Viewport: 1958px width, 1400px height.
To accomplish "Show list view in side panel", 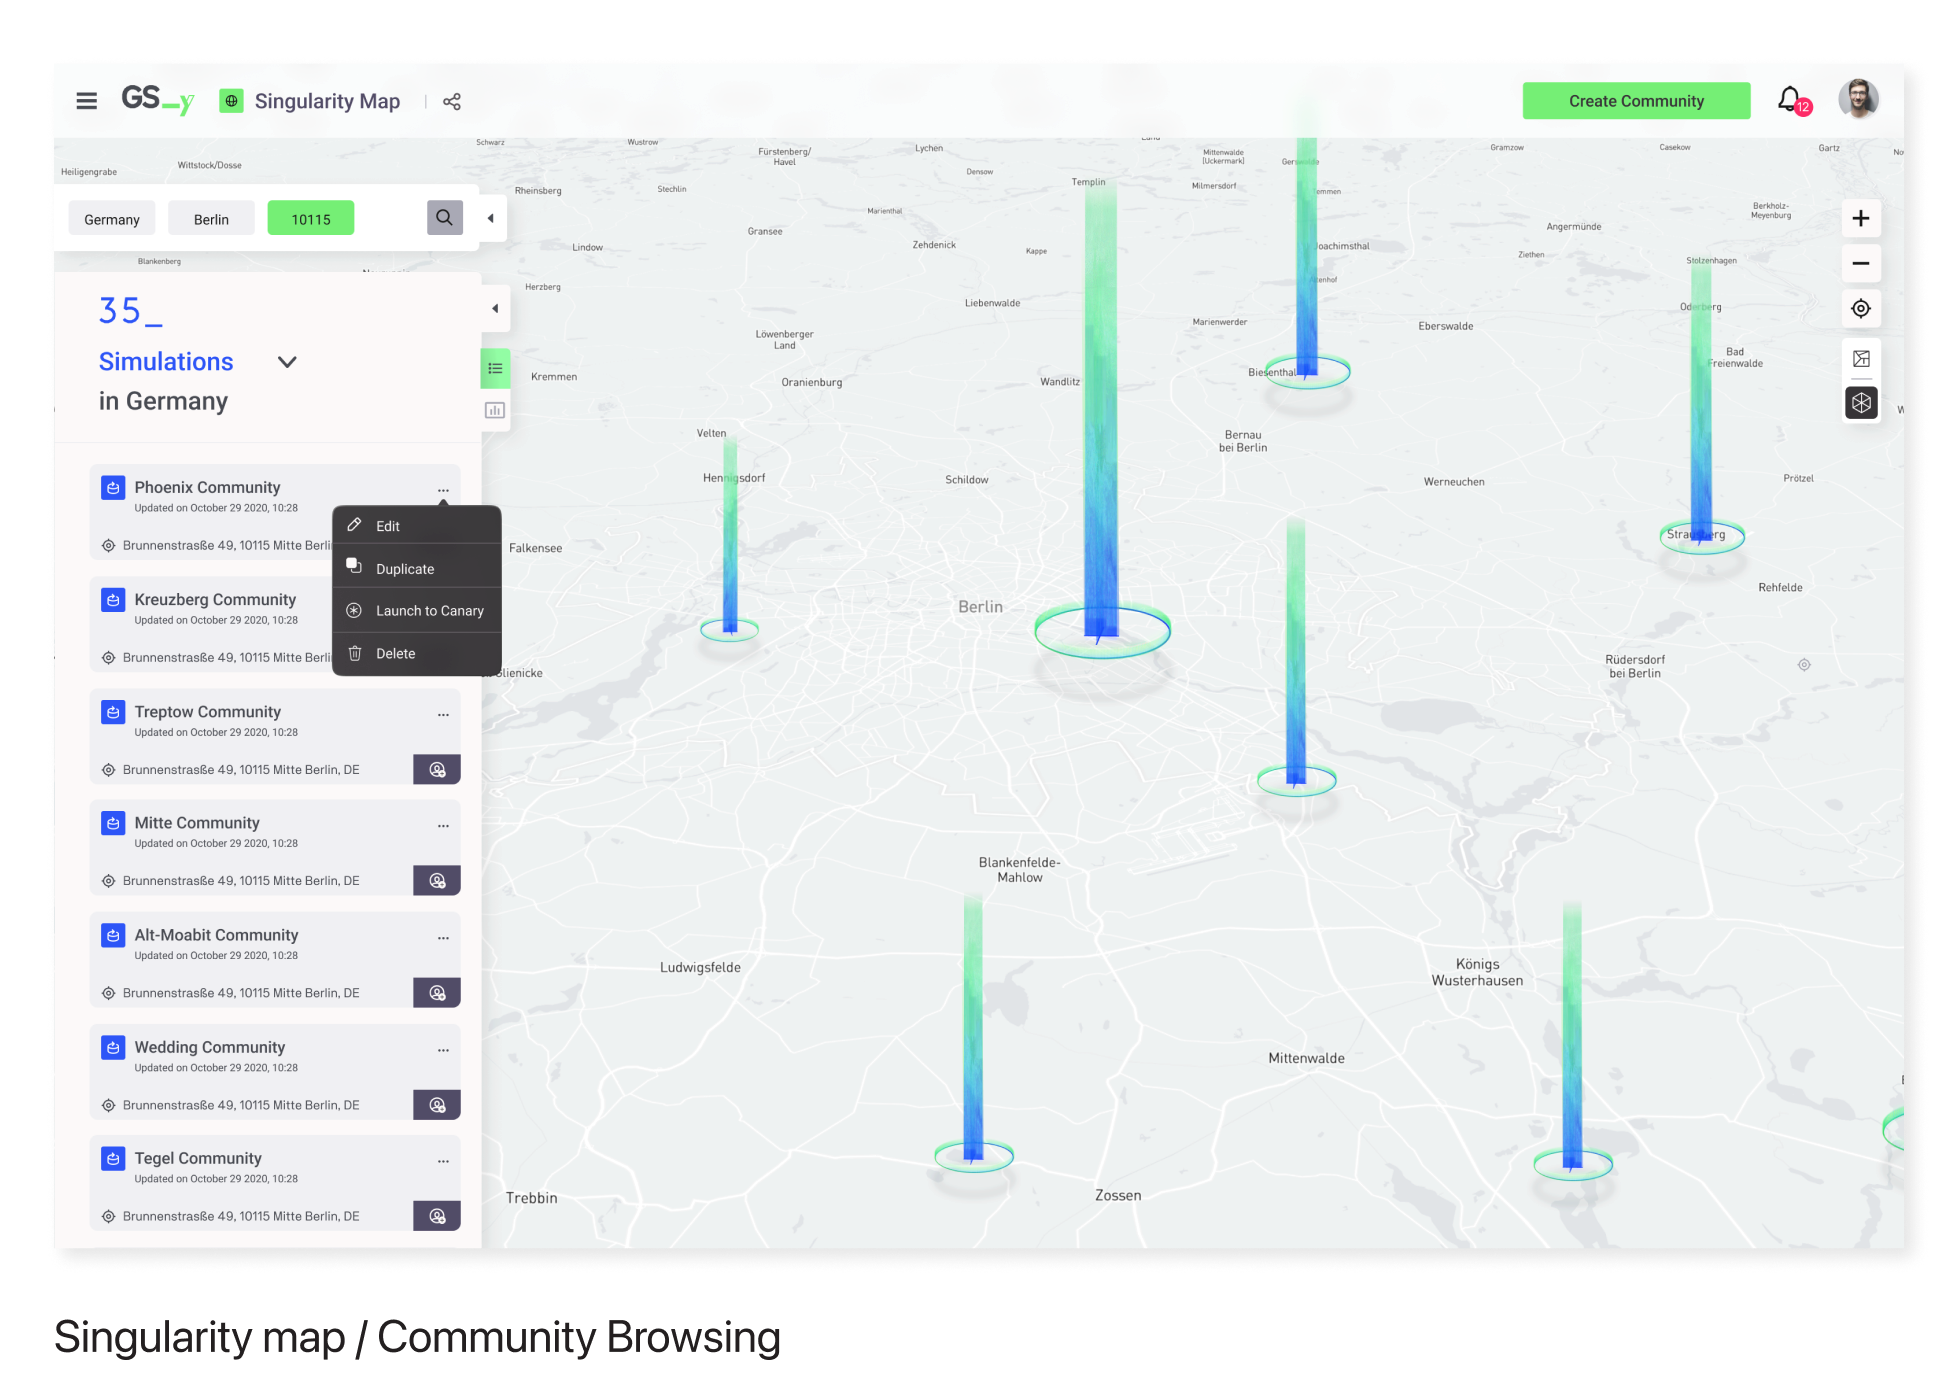I will [495, 369].
